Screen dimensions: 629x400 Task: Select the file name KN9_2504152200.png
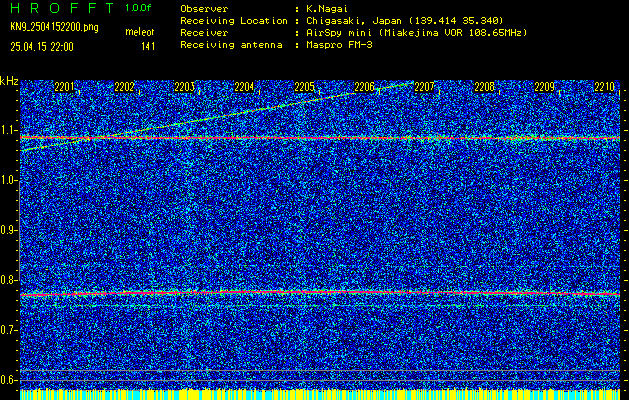click(x=54, y=27)
